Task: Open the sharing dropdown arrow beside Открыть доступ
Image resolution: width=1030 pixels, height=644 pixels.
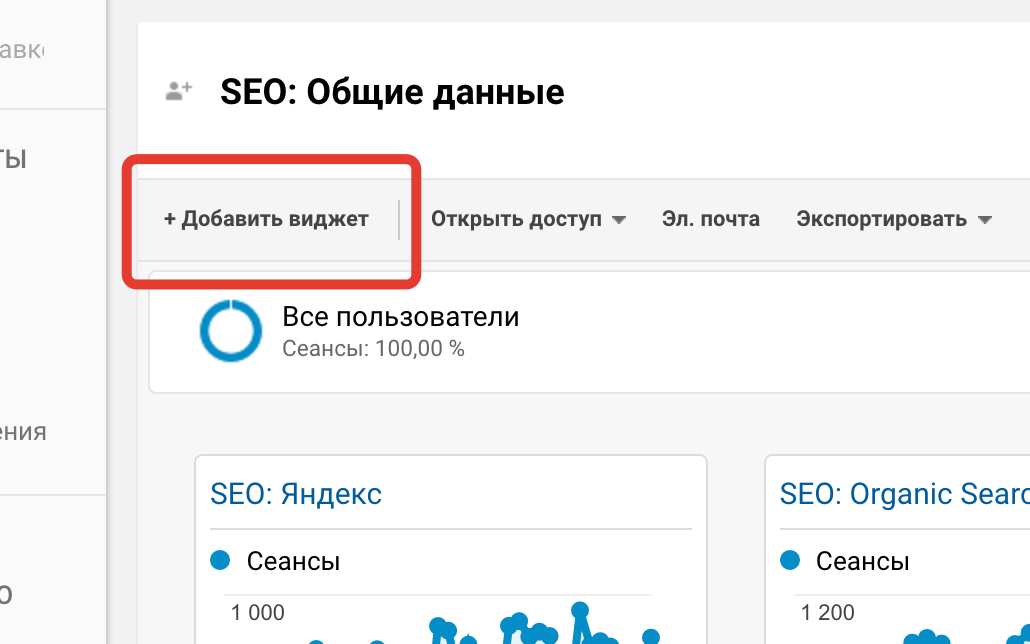Action: tap(621, 219)
